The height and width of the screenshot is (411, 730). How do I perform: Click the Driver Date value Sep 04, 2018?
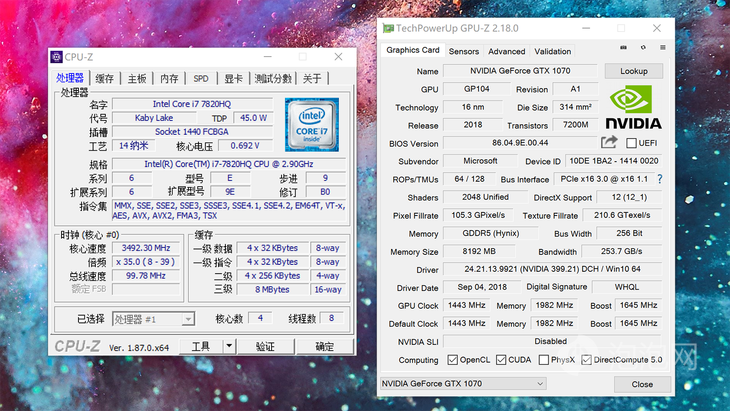click(x=482, y=287)
